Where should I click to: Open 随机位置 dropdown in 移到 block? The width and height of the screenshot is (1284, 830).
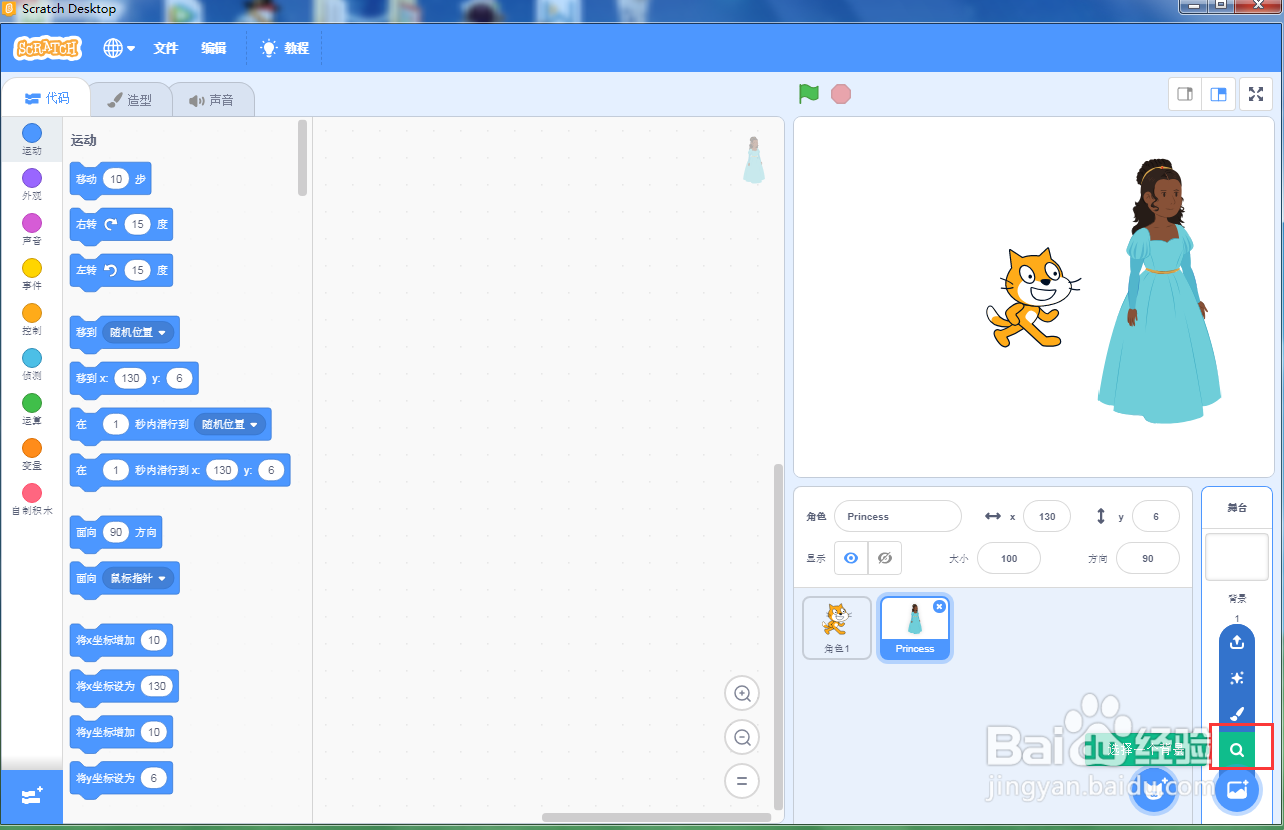[x=138, y=332]
